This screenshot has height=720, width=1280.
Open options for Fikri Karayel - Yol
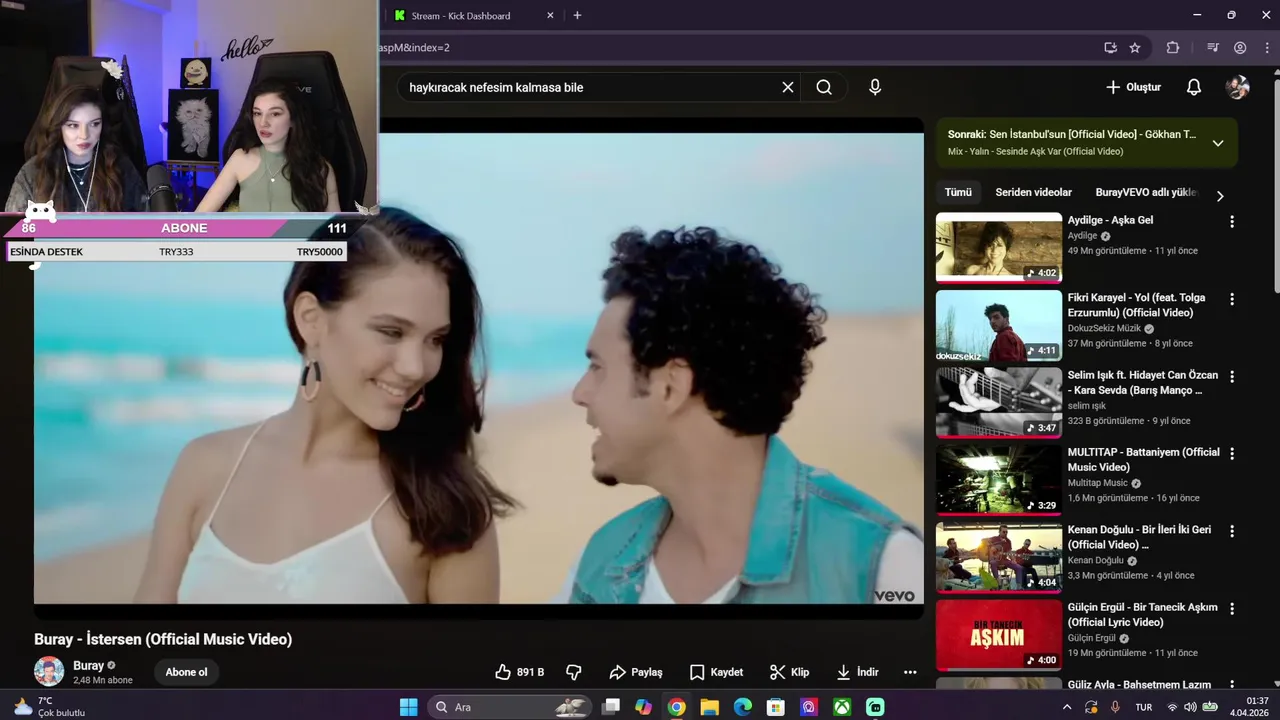coord(1232,299)
